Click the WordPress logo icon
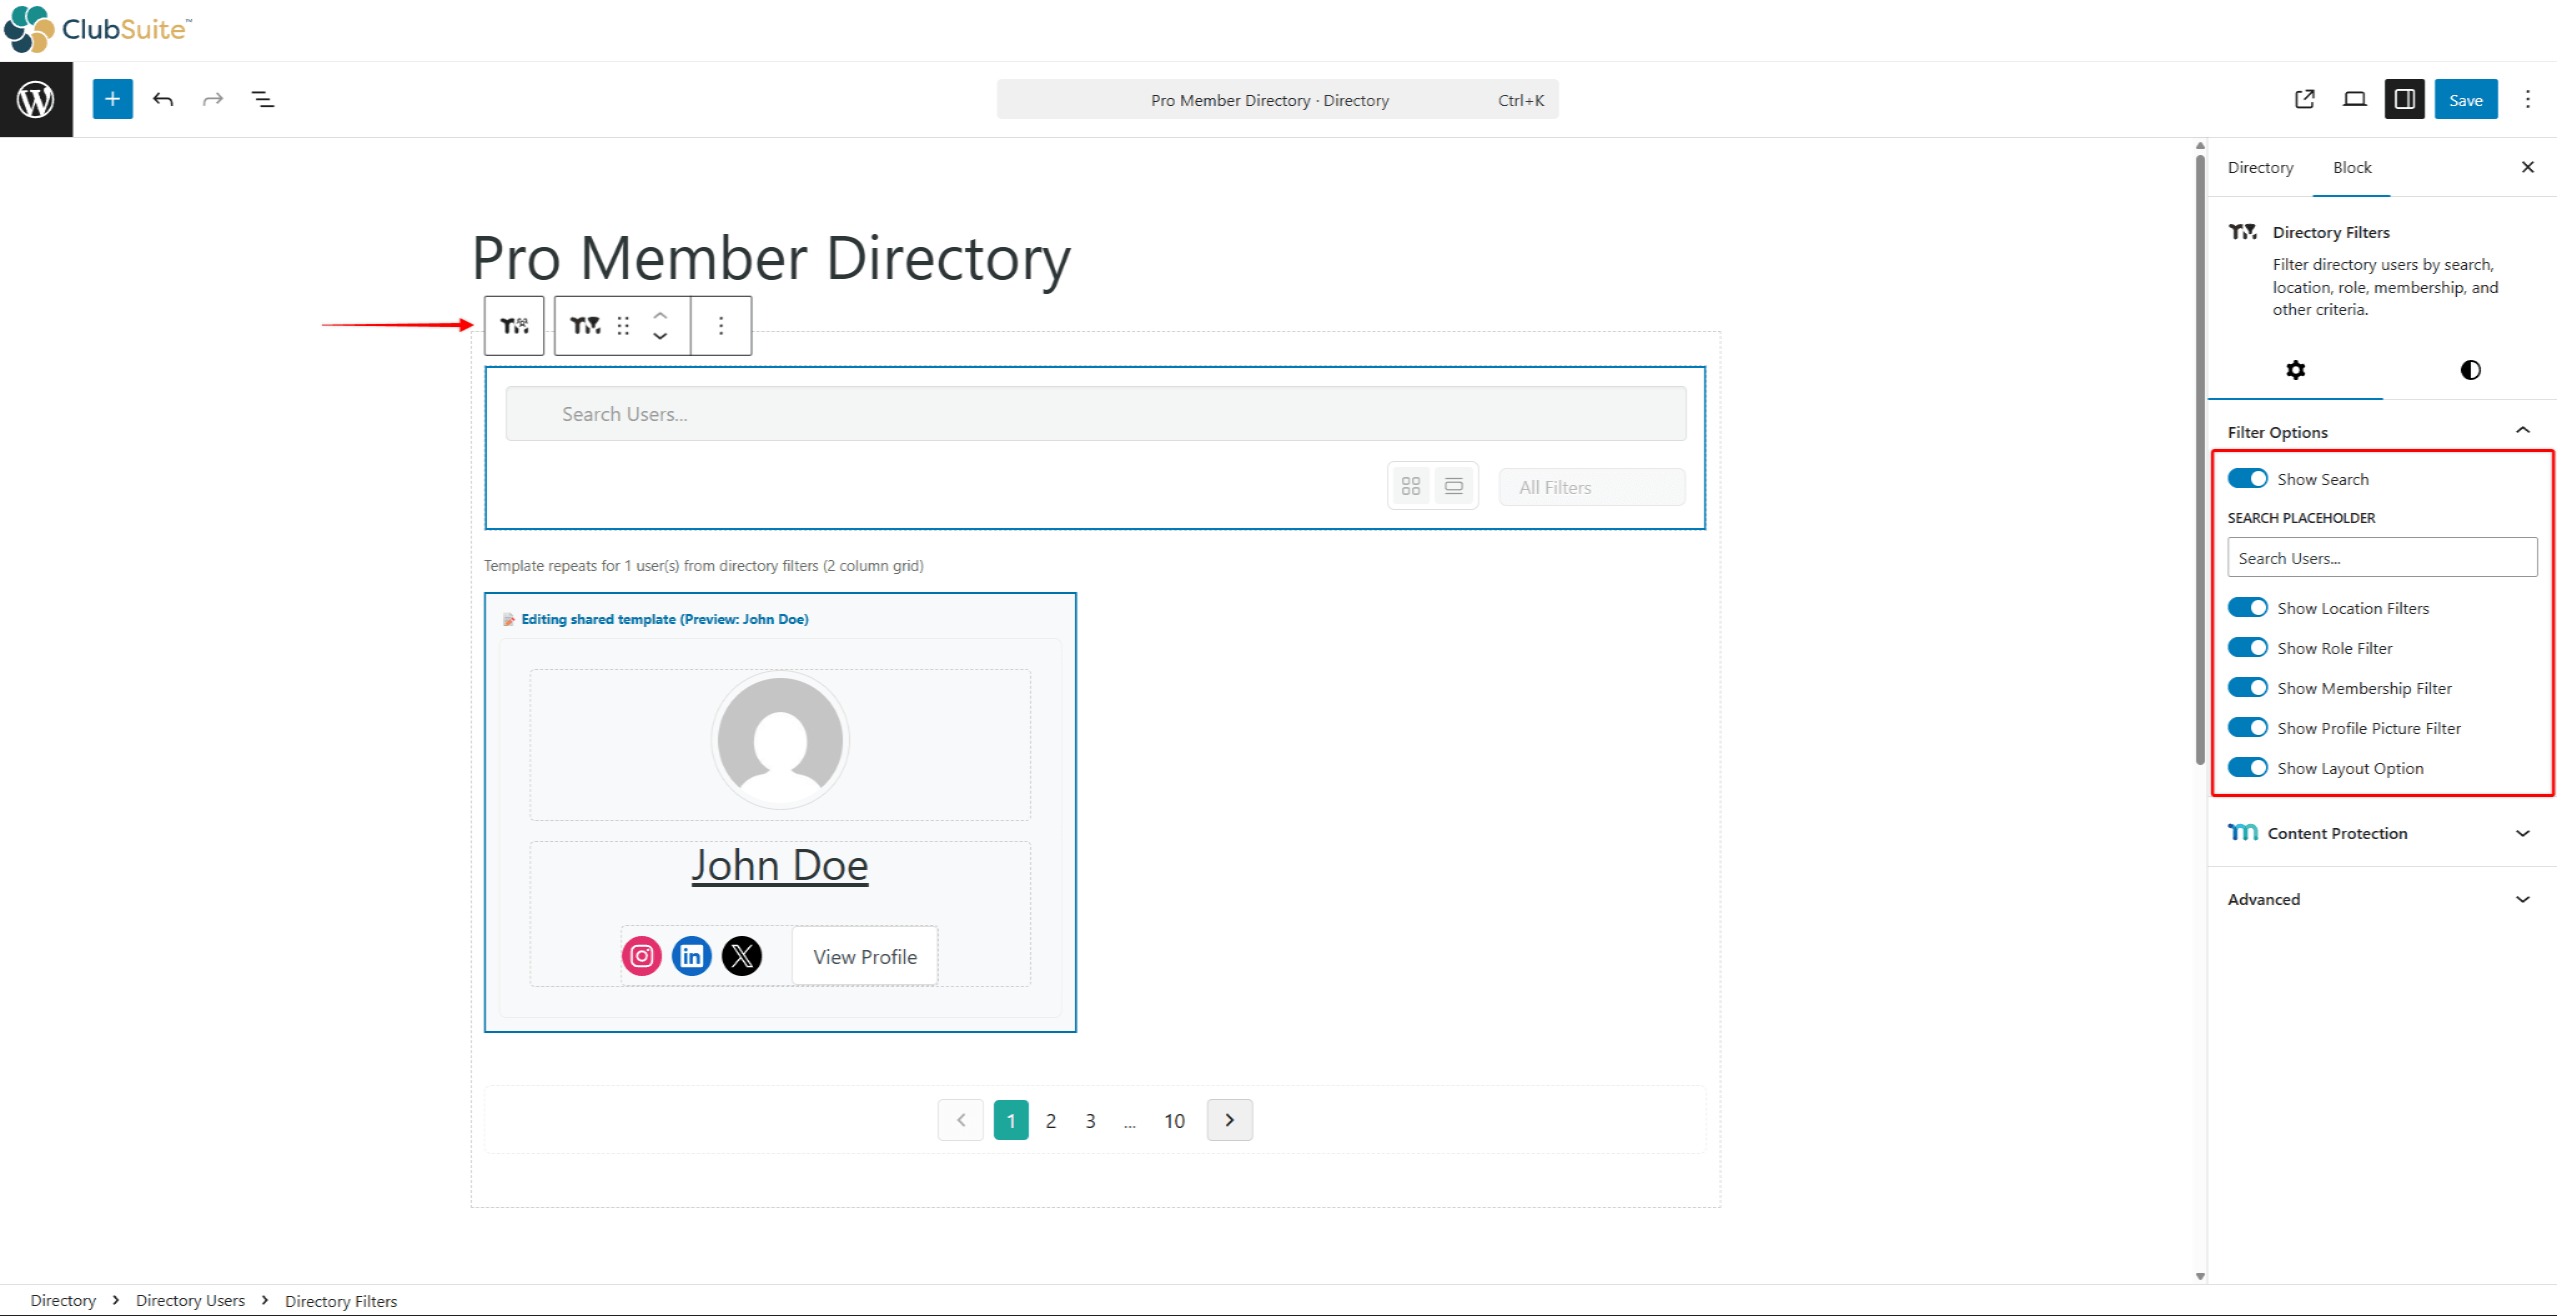 click(36, 99)
